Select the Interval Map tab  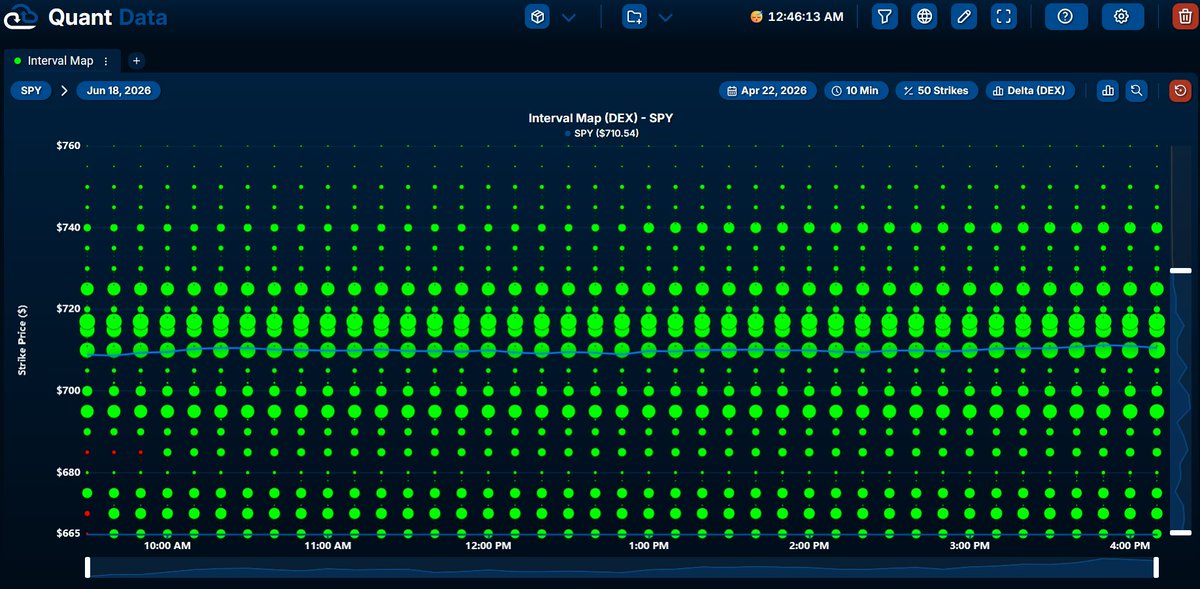click(x=60, y=61)
